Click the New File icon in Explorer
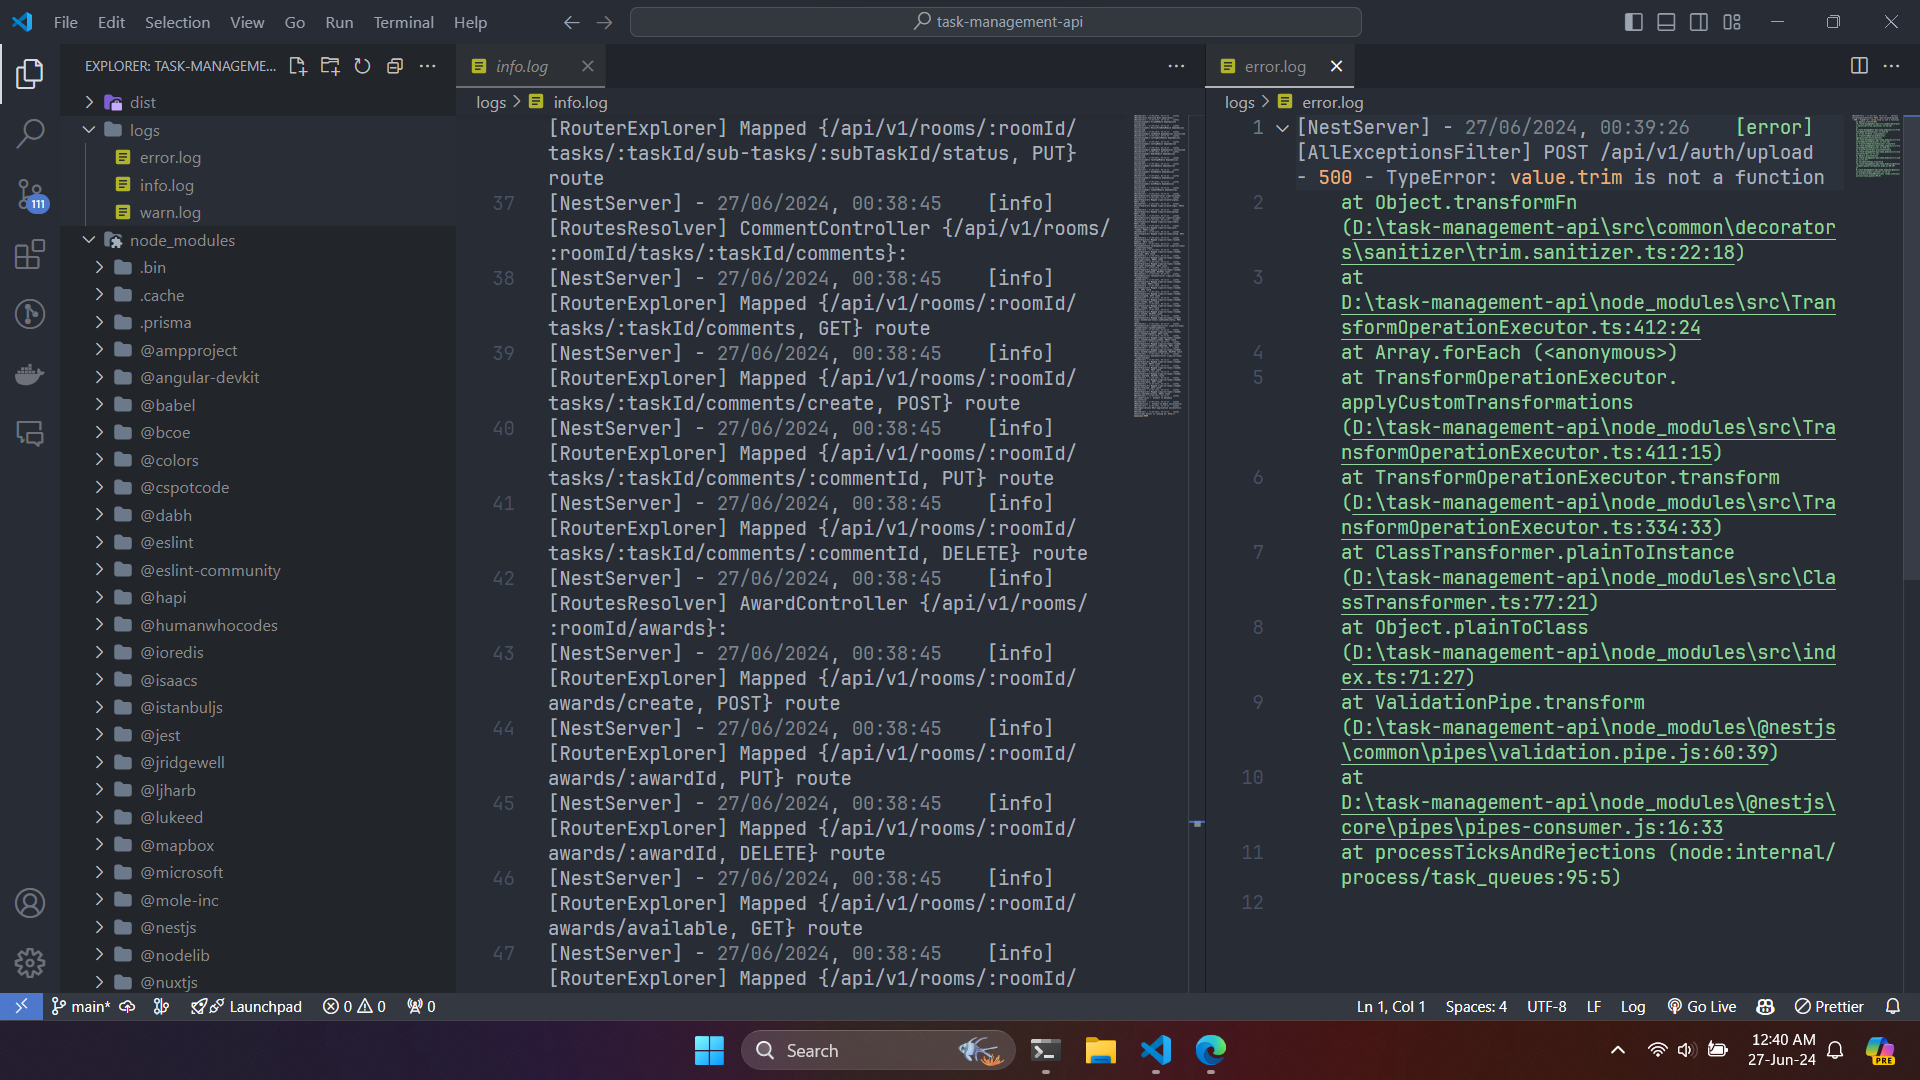This screenshot has height=1080, width=1920. click(x=297, y=66)
